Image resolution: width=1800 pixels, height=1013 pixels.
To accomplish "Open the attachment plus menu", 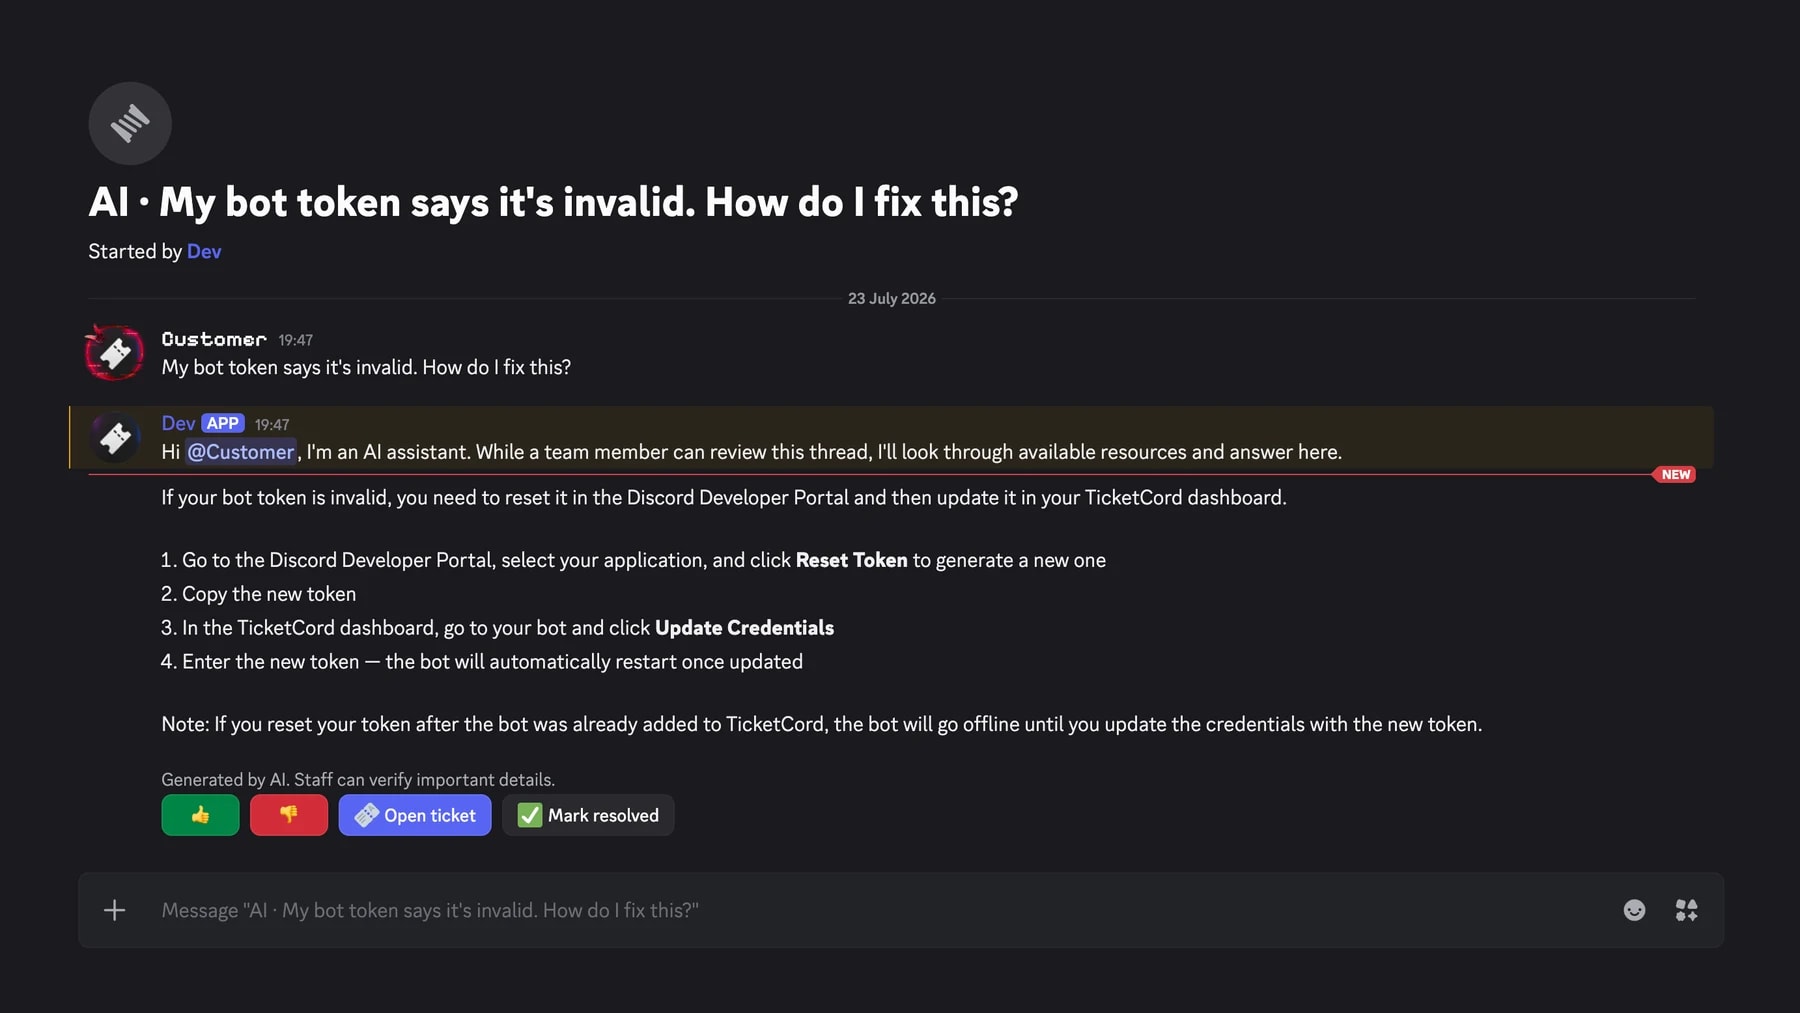I will pyautogui.click(x=115, y=910).
